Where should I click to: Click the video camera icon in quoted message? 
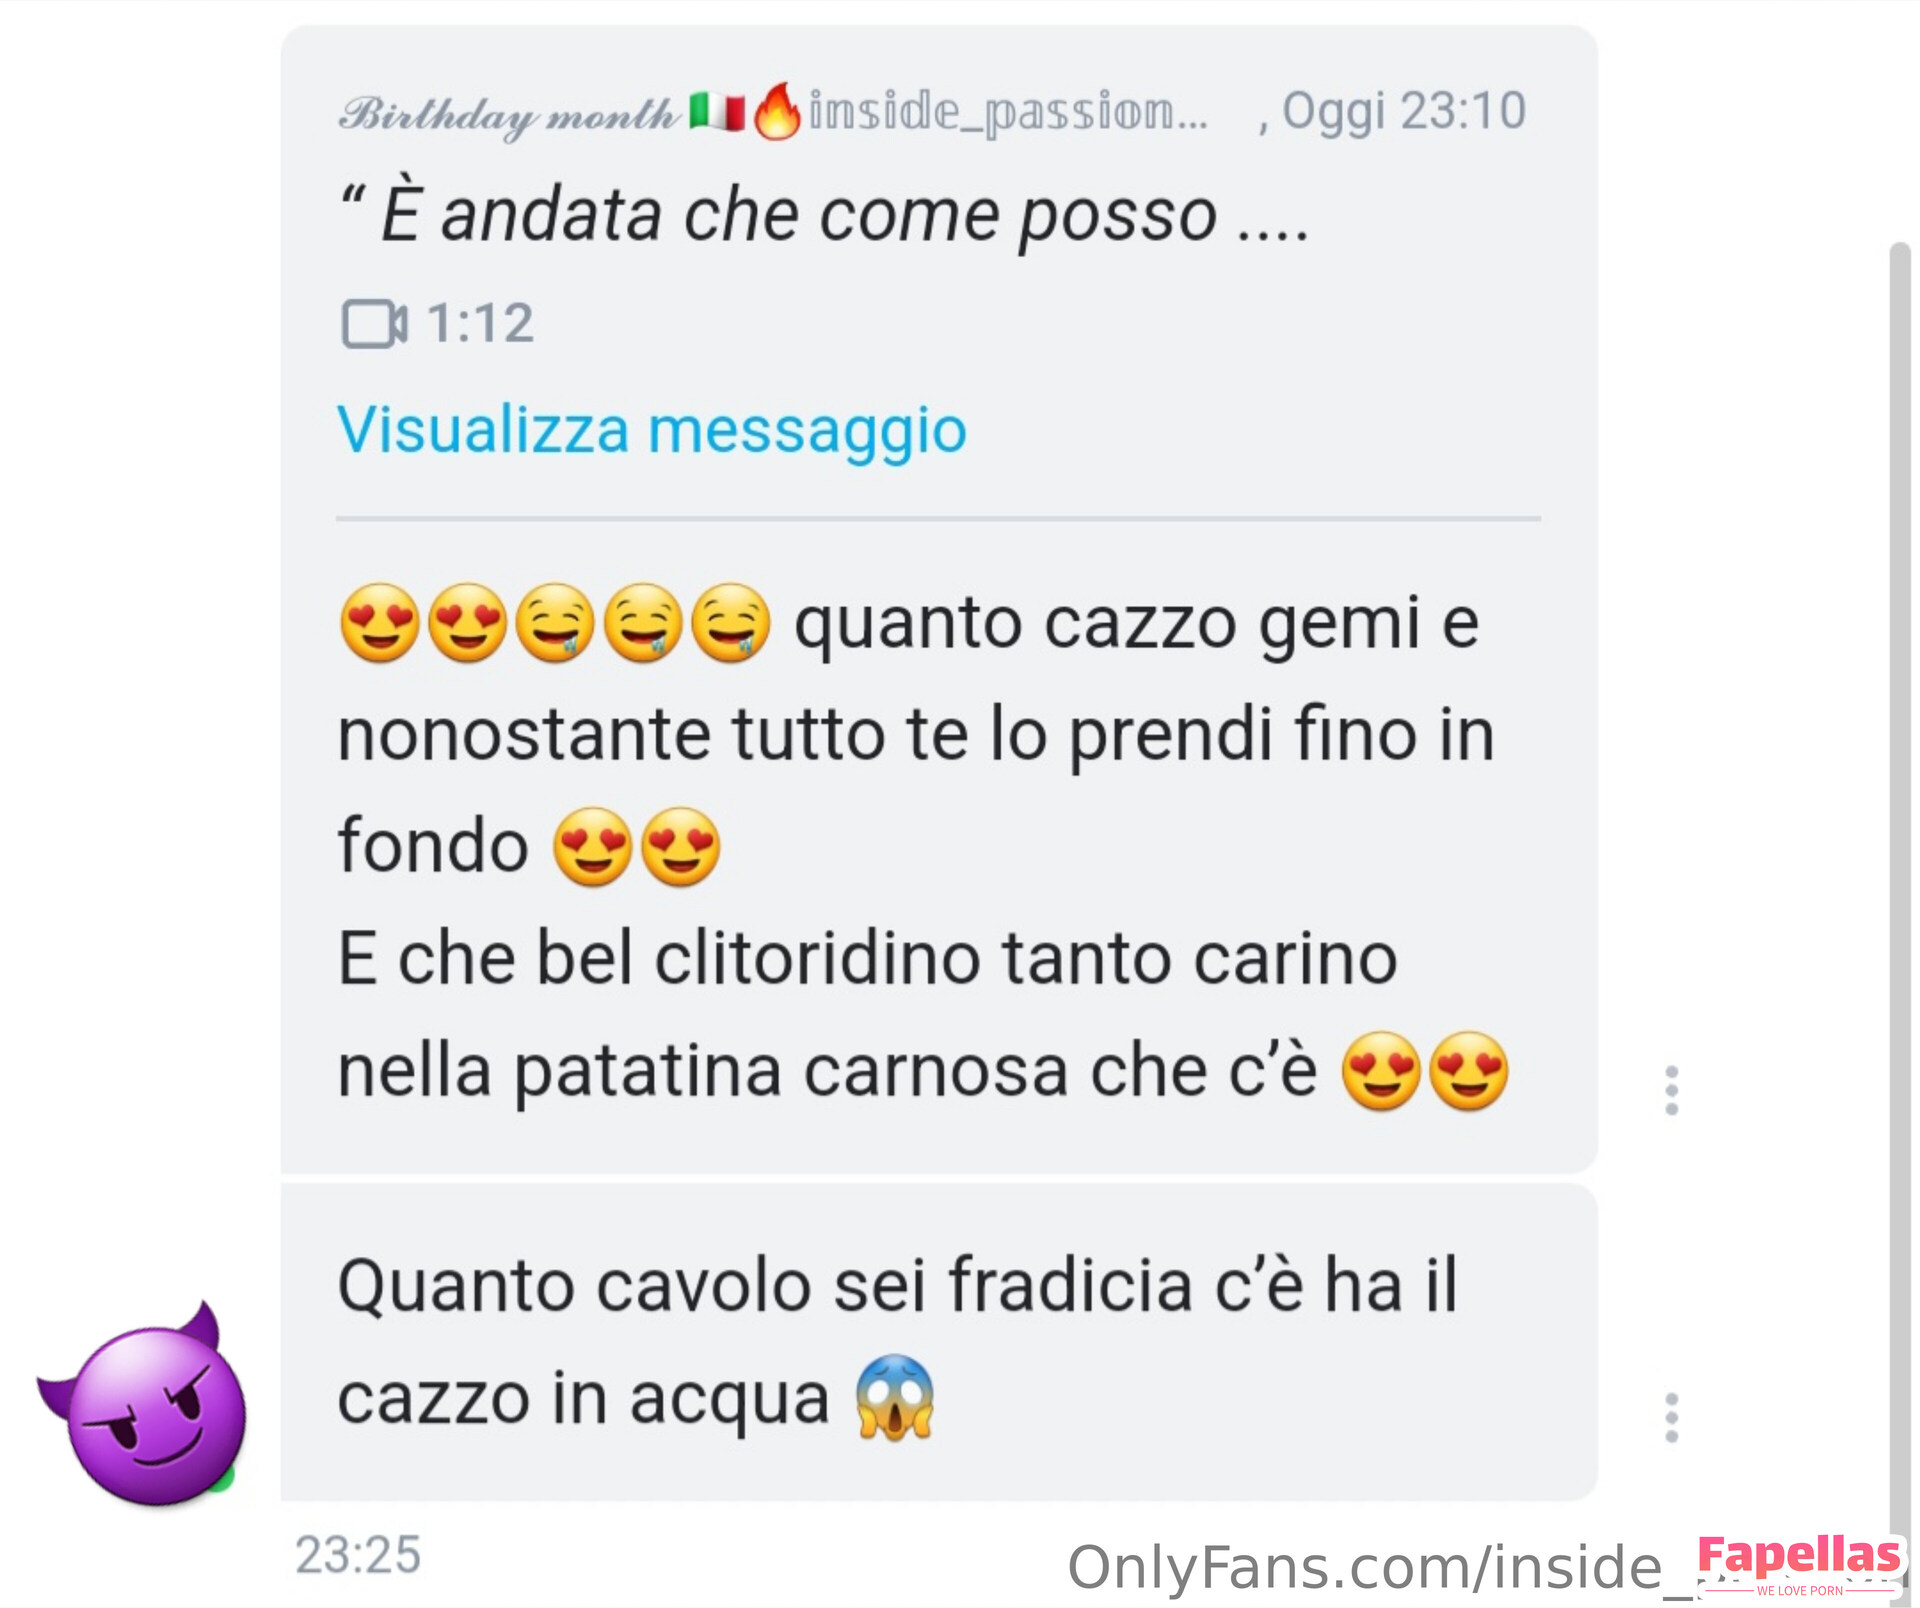374,323
